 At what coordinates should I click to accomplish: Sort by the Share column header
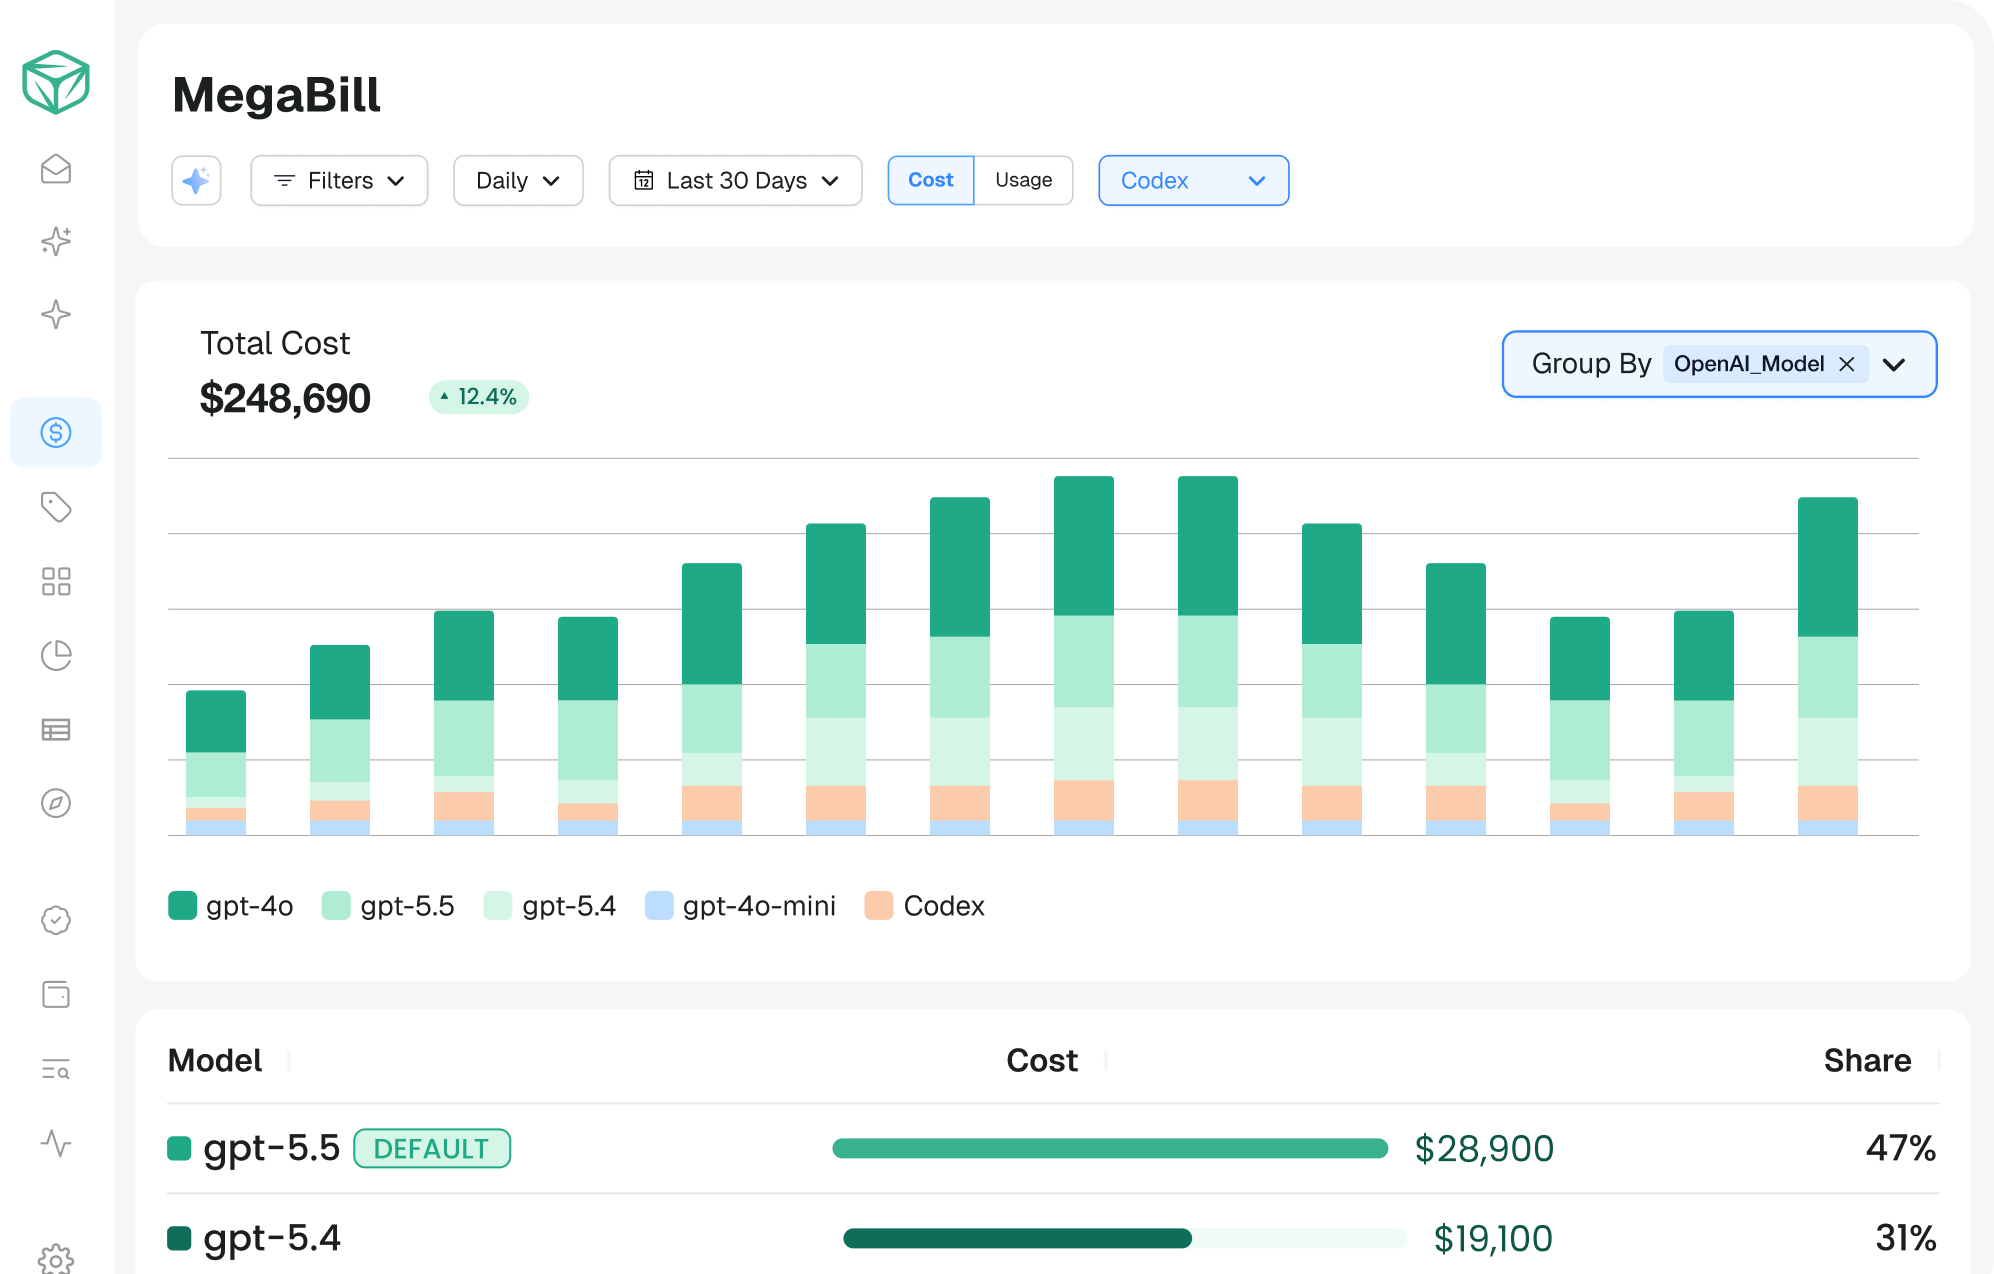[x=1867, y=1060]
